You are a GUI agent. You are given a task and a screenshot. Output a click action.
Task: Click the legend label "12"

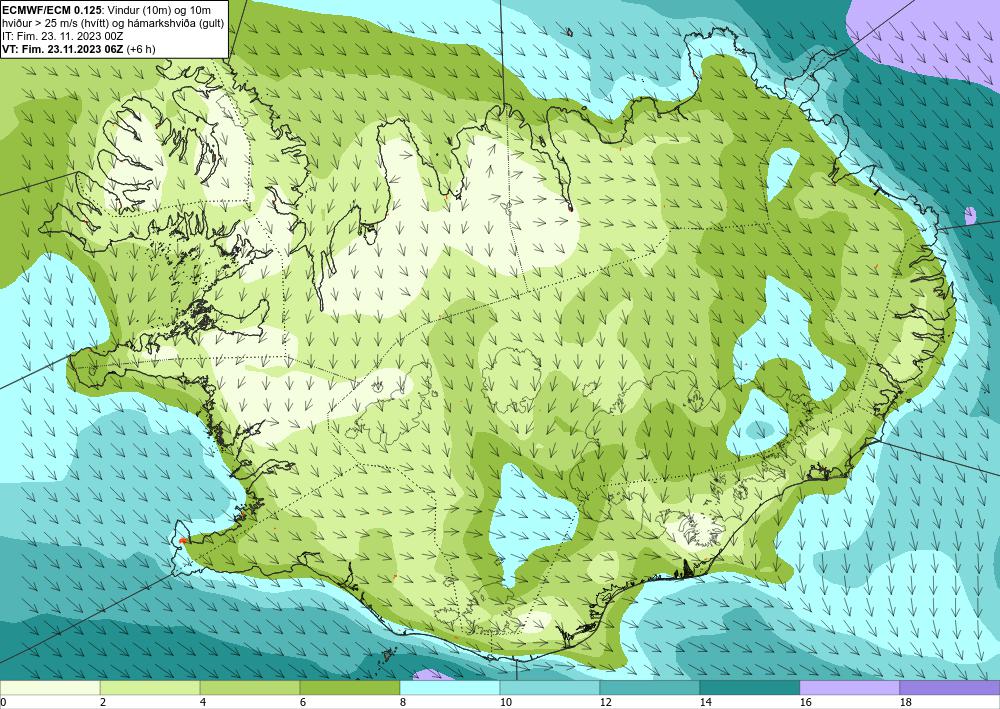605,702
